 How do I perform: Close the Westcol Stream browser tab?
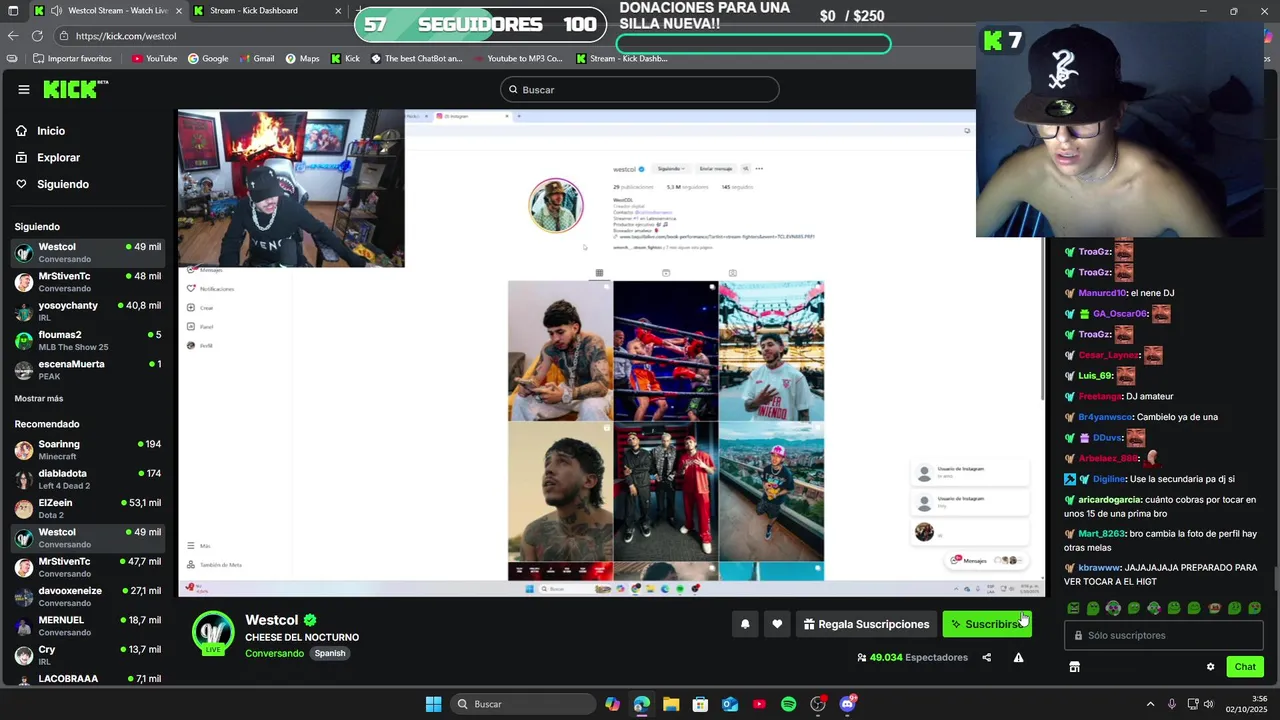pos(179,11)
